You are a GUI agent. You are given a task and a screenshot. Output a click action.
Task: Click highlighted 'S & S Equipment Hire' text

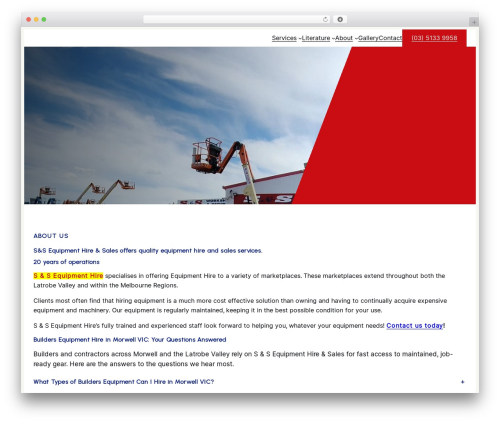tap(68, 276)
